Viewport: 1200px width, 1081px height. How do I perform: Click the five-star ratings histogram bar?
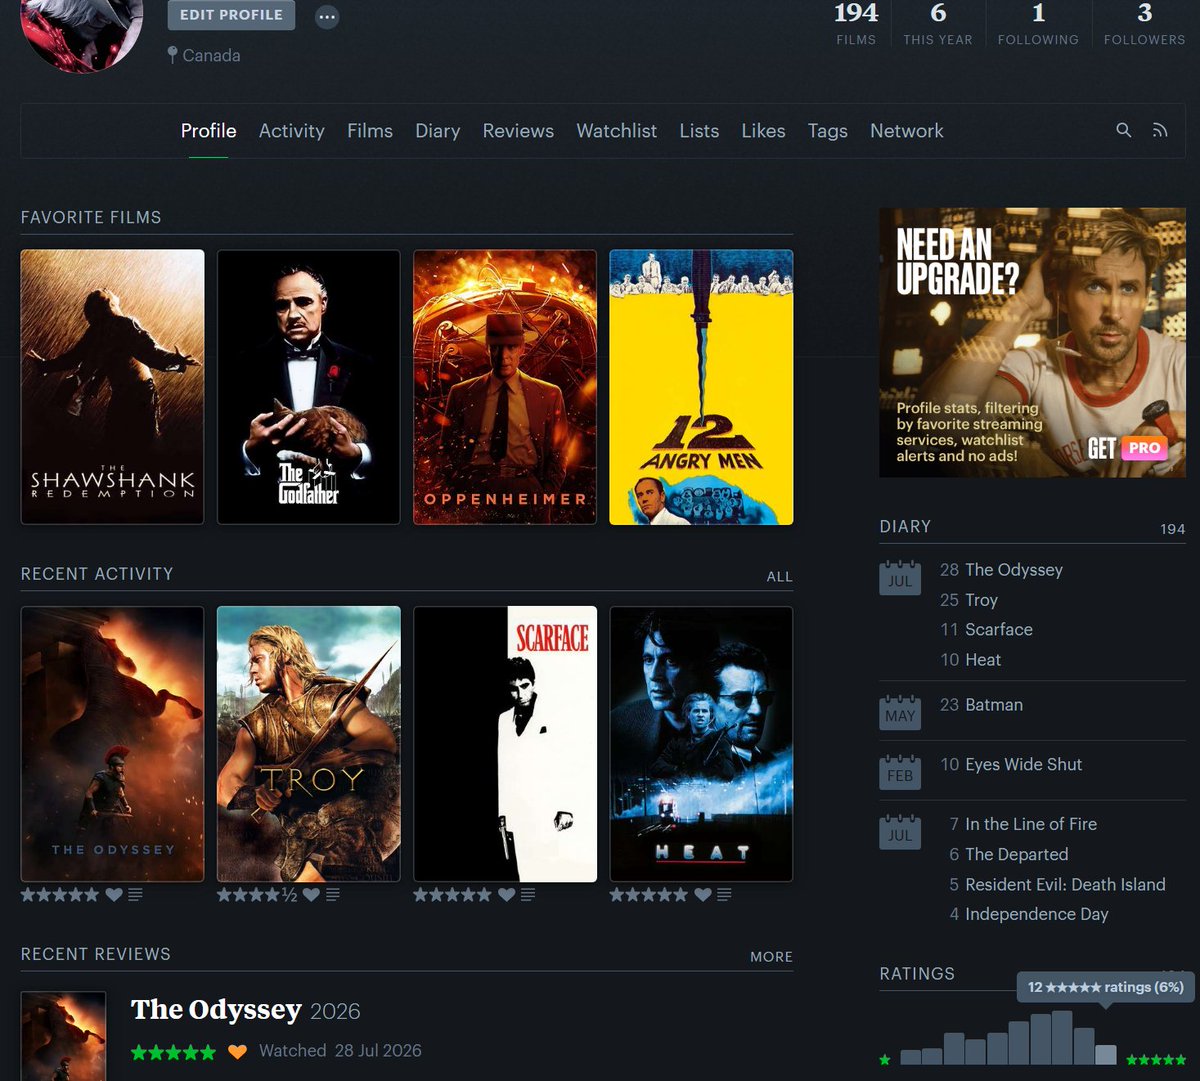pyautogui.click(x=1105, y=1055)
